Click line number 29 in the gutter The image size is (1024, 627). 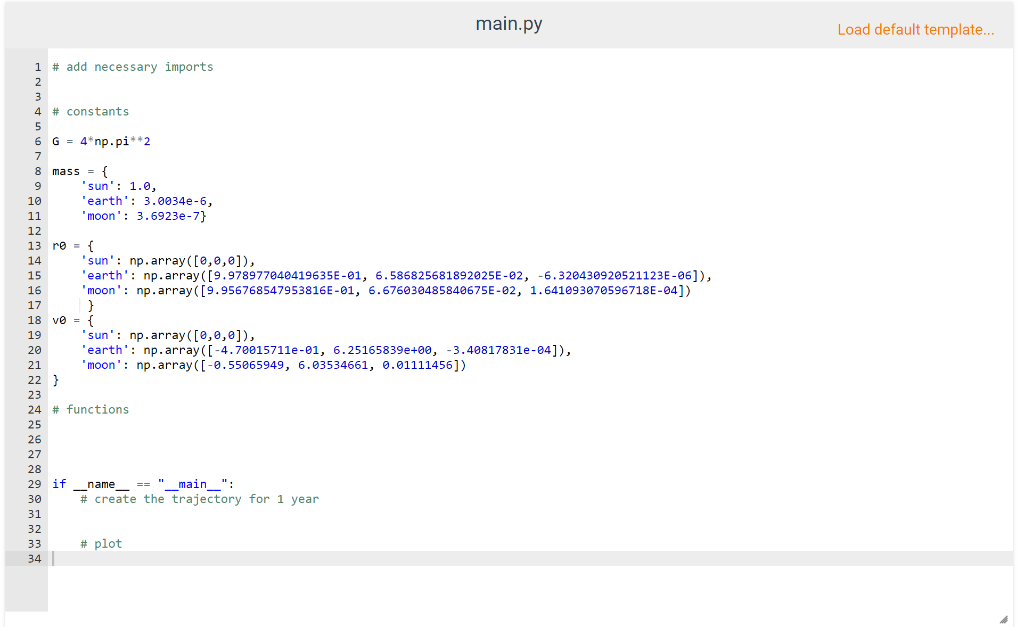pos(34,484)
